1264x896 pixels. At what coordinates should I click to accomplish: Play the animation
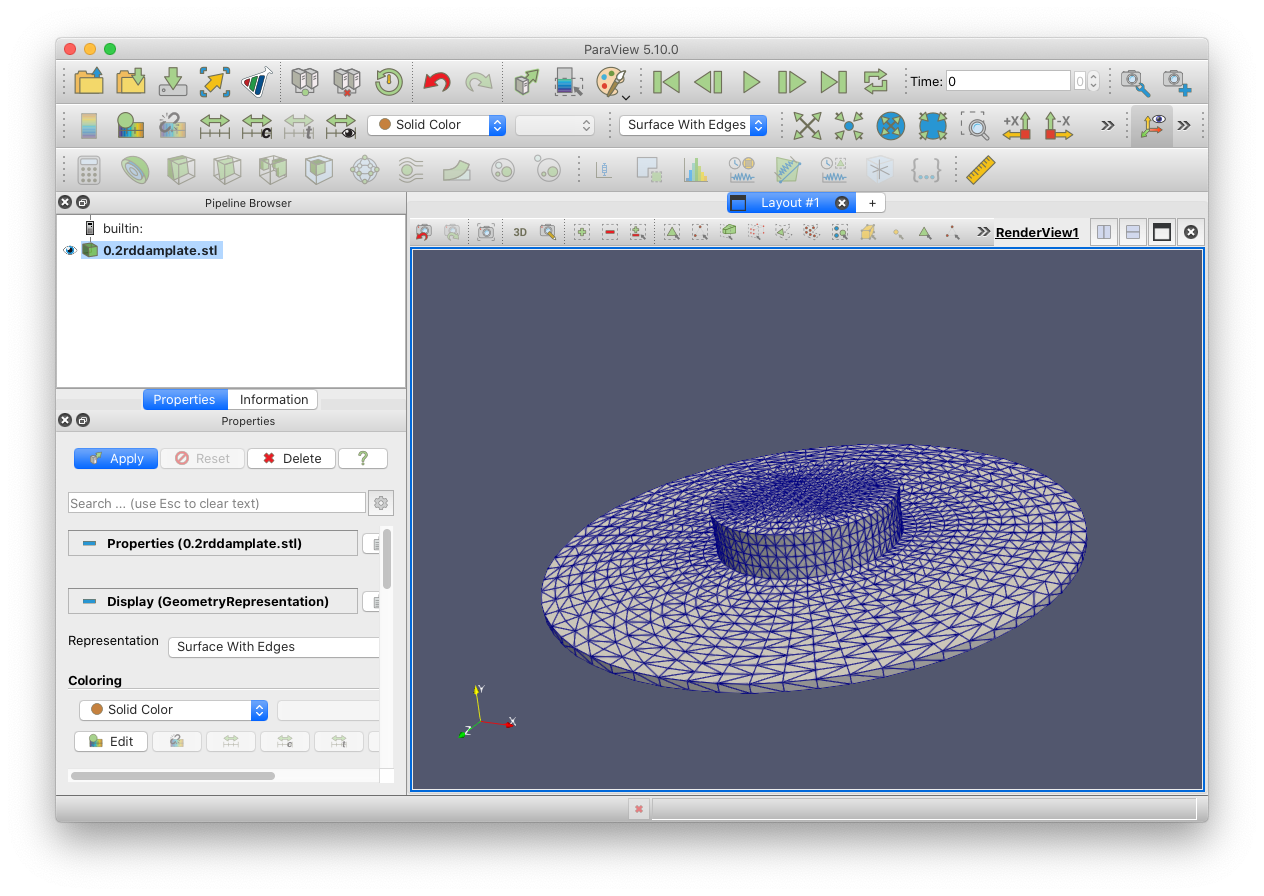[x=751, y=81]
